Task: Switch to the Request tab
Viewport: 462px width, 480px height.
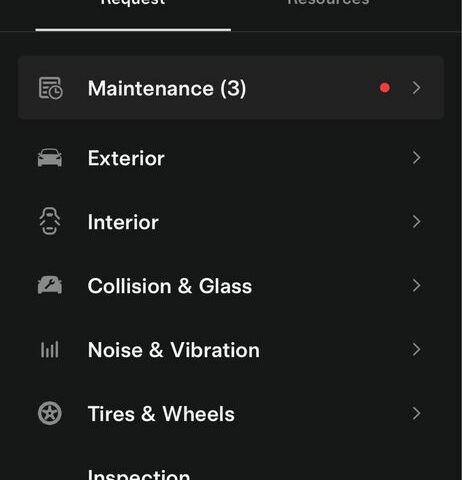Action: [x=133, y=3]
